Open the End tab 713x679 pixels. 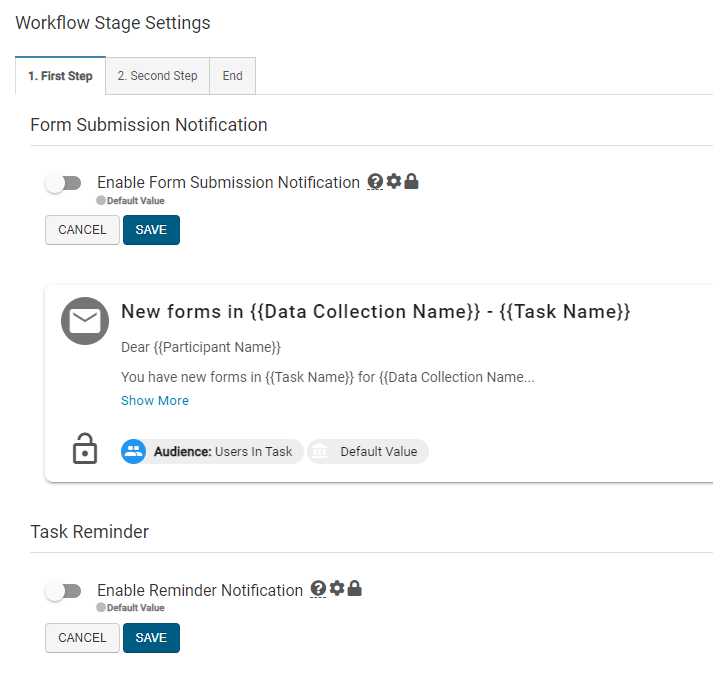[x=232, y=76]
